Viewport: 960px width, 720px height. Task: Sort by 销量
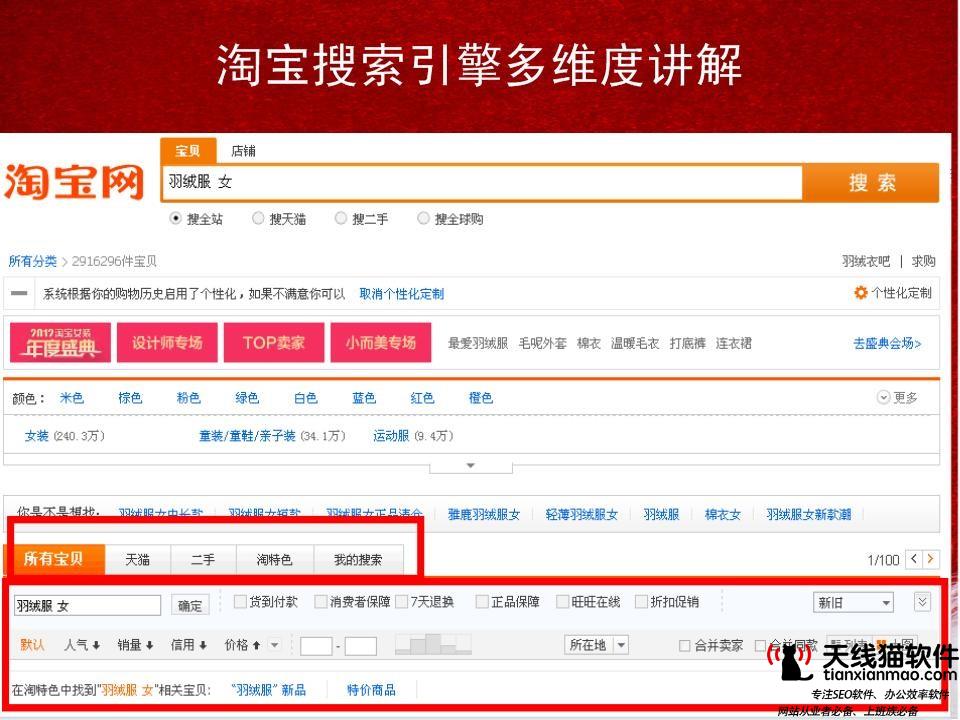point(135,645)
